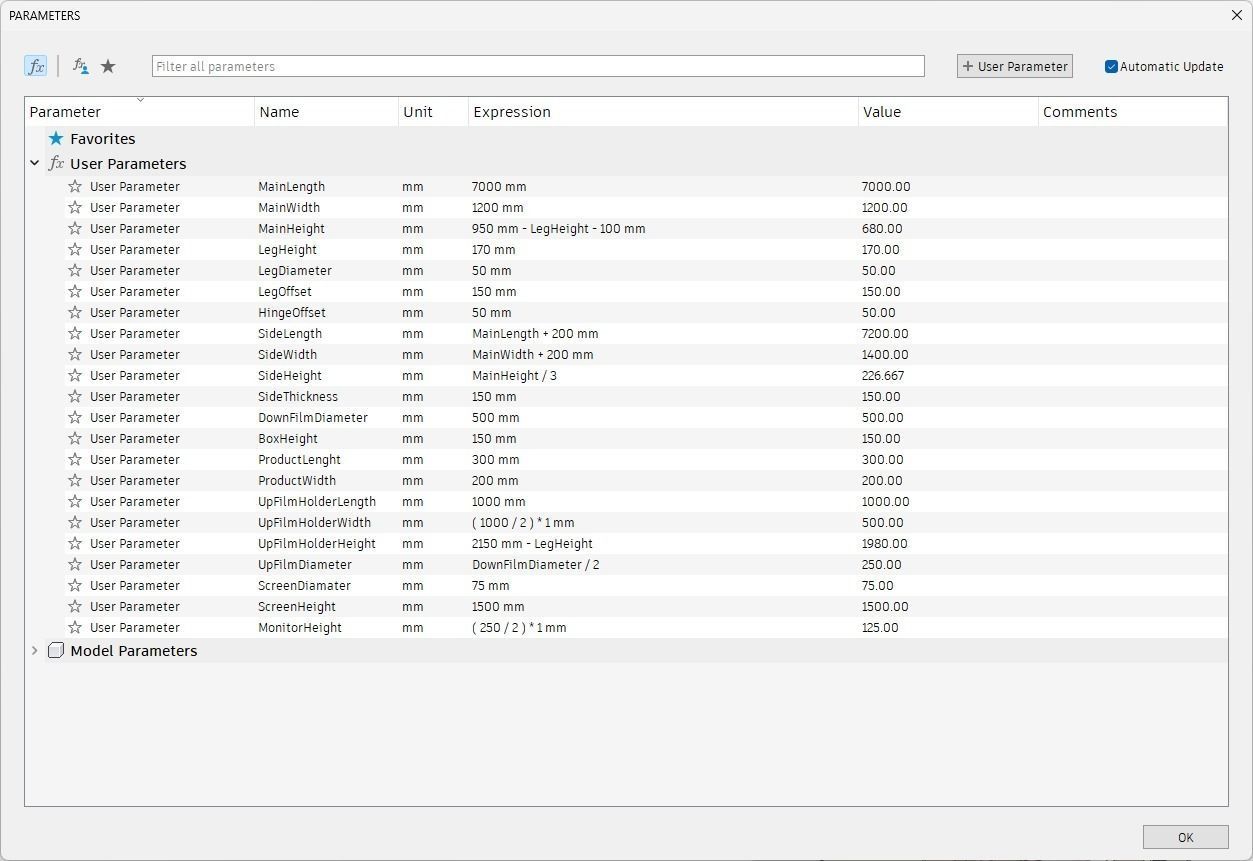Favorite the MainLength parameter star

(75, 186)
